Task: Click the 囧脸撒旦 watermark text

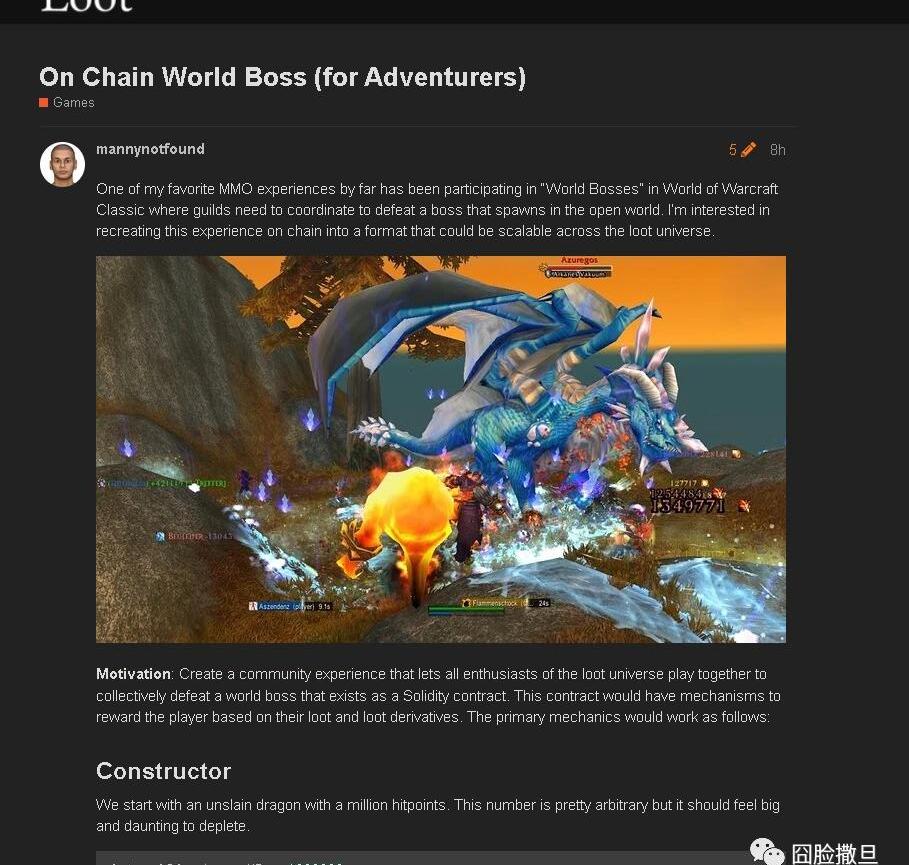Action: (x=834, y=854)
